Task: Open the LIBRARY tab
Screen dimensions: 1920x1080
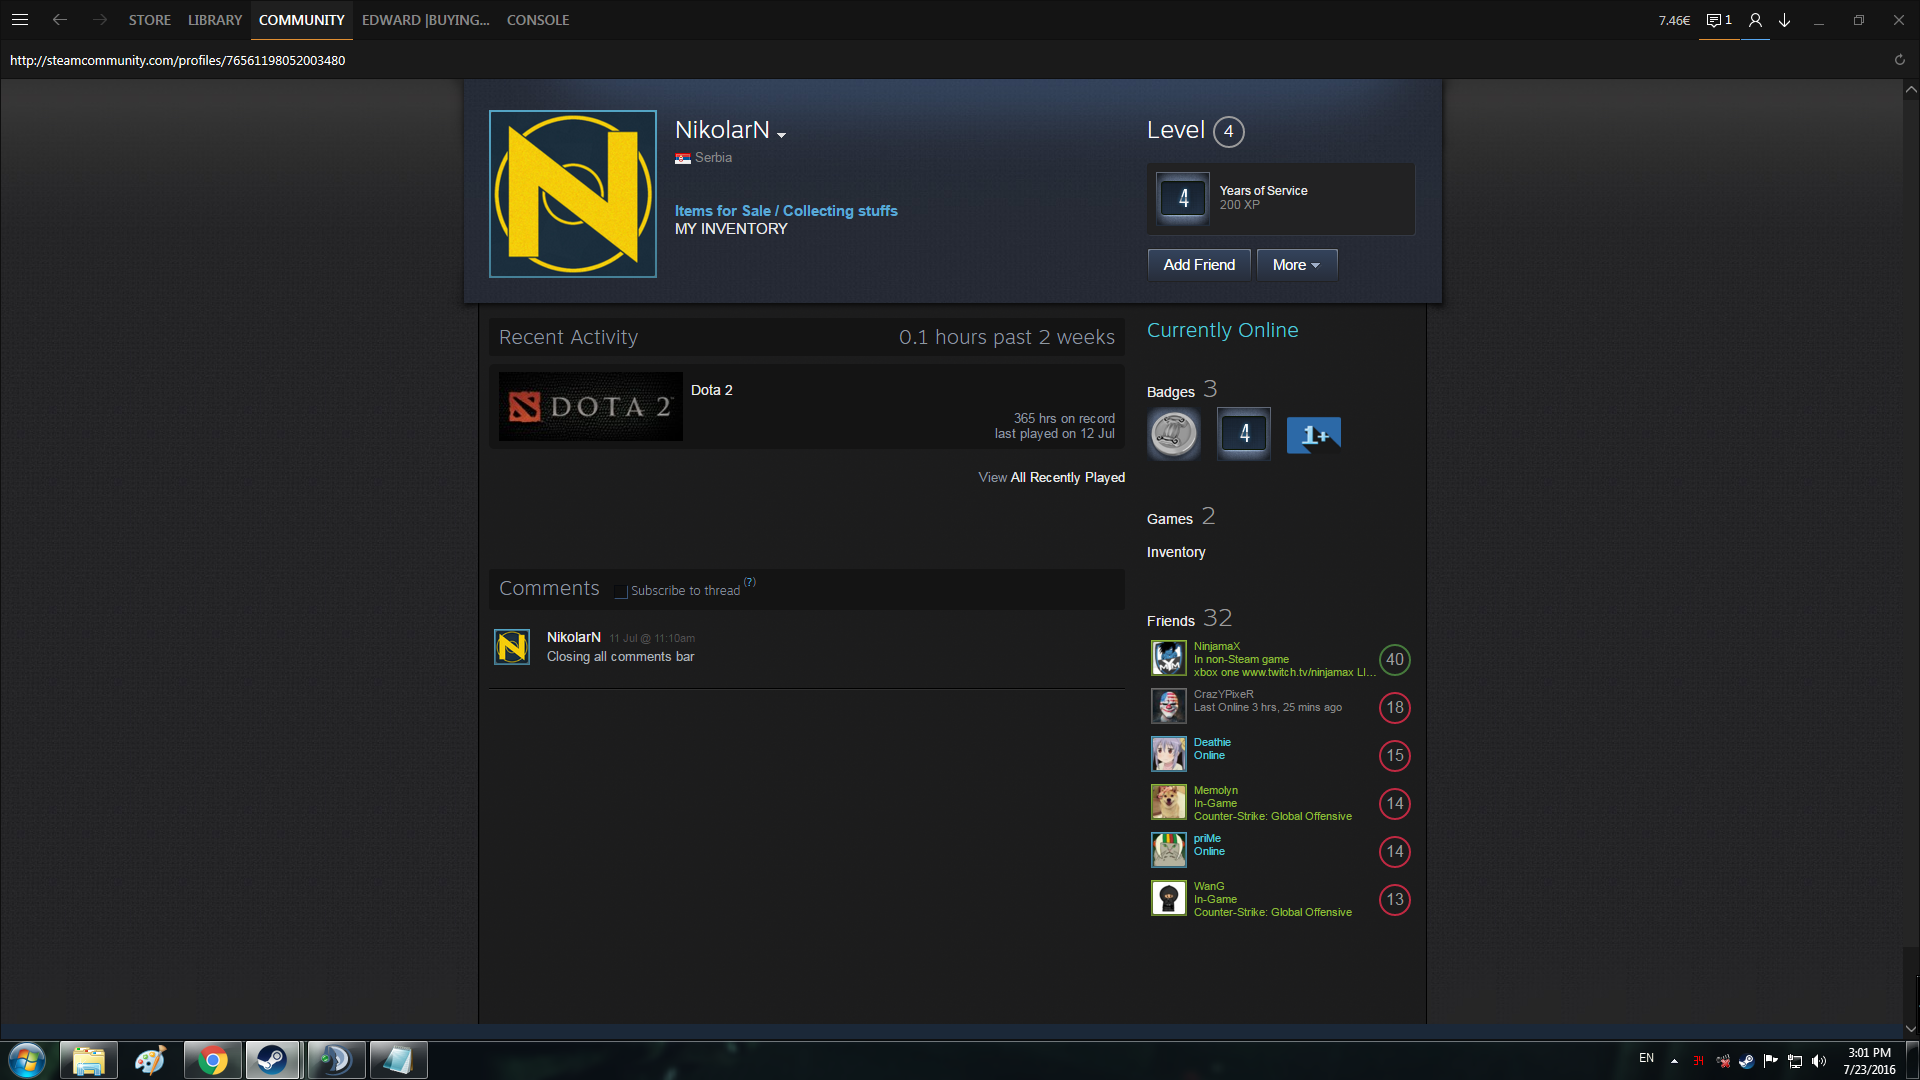Action: coord(215,20)
